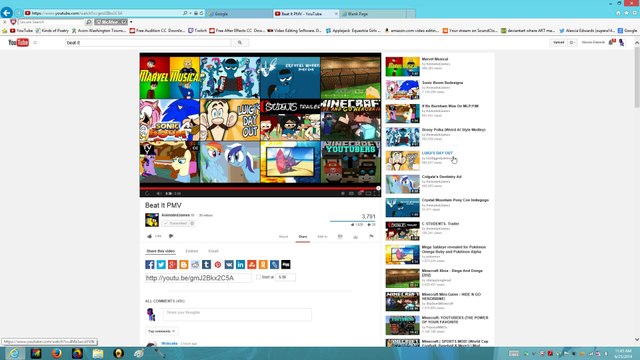Open Sonic Boom Redesigns suggested video
This screenshot has height=360, width=640.
(442, 83)
